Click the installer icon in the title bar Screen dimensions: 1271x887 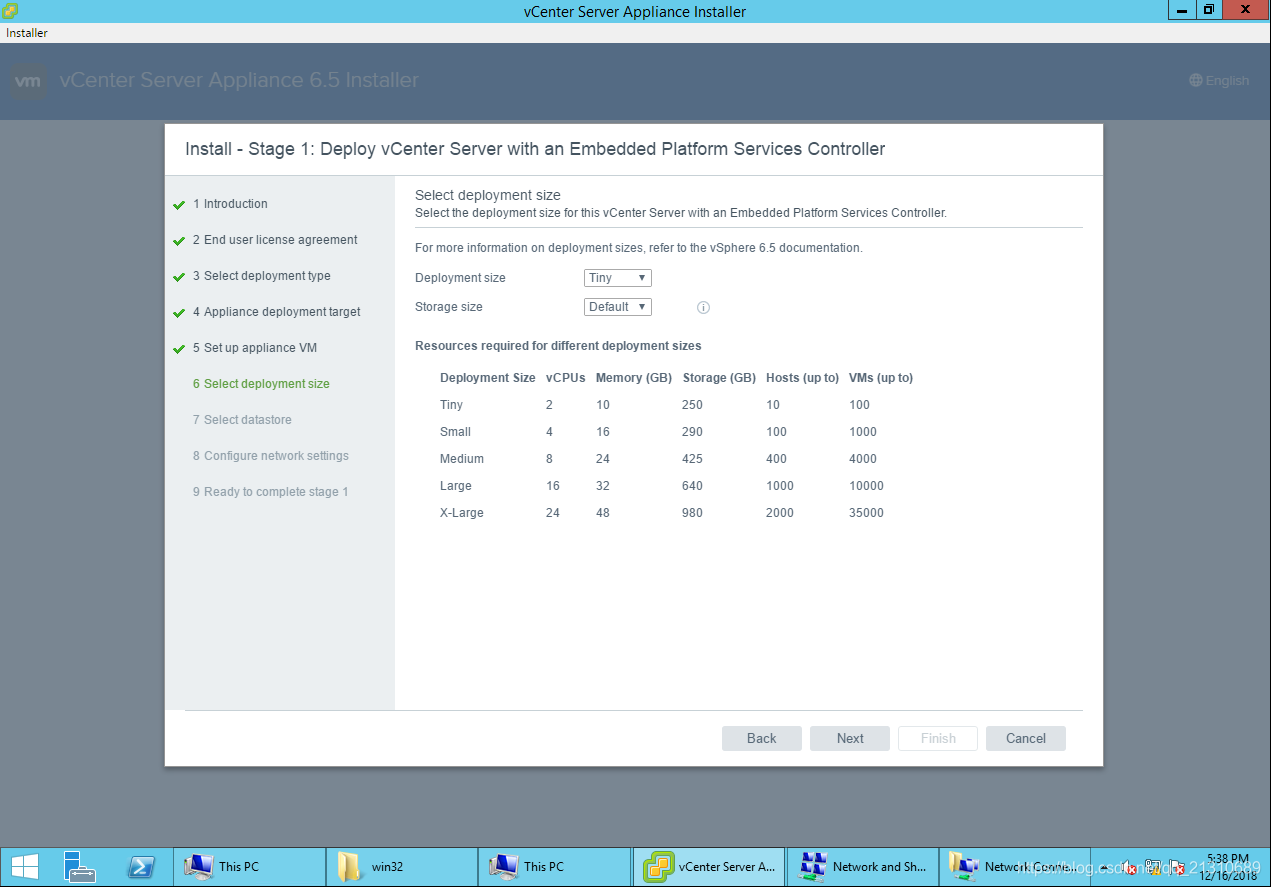[9, 11]
